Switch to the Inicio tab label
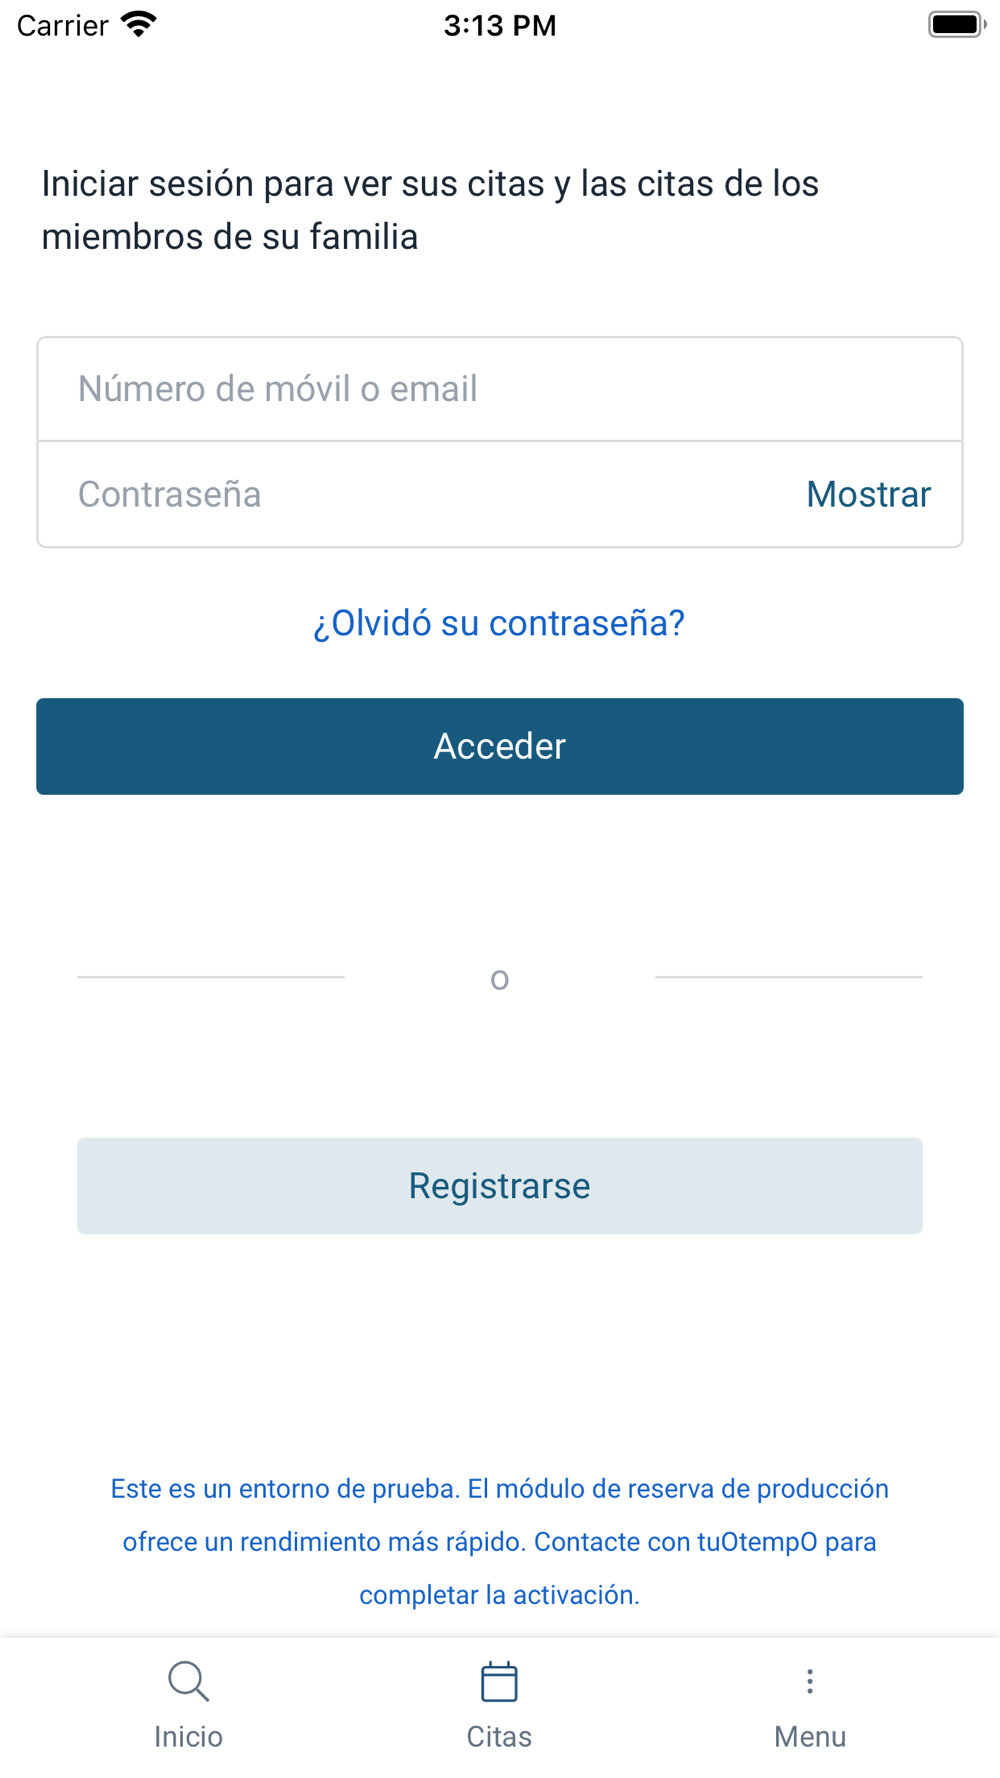Image resolution: width=1000 pixels, height=1778 pixels. (188, 1736)
